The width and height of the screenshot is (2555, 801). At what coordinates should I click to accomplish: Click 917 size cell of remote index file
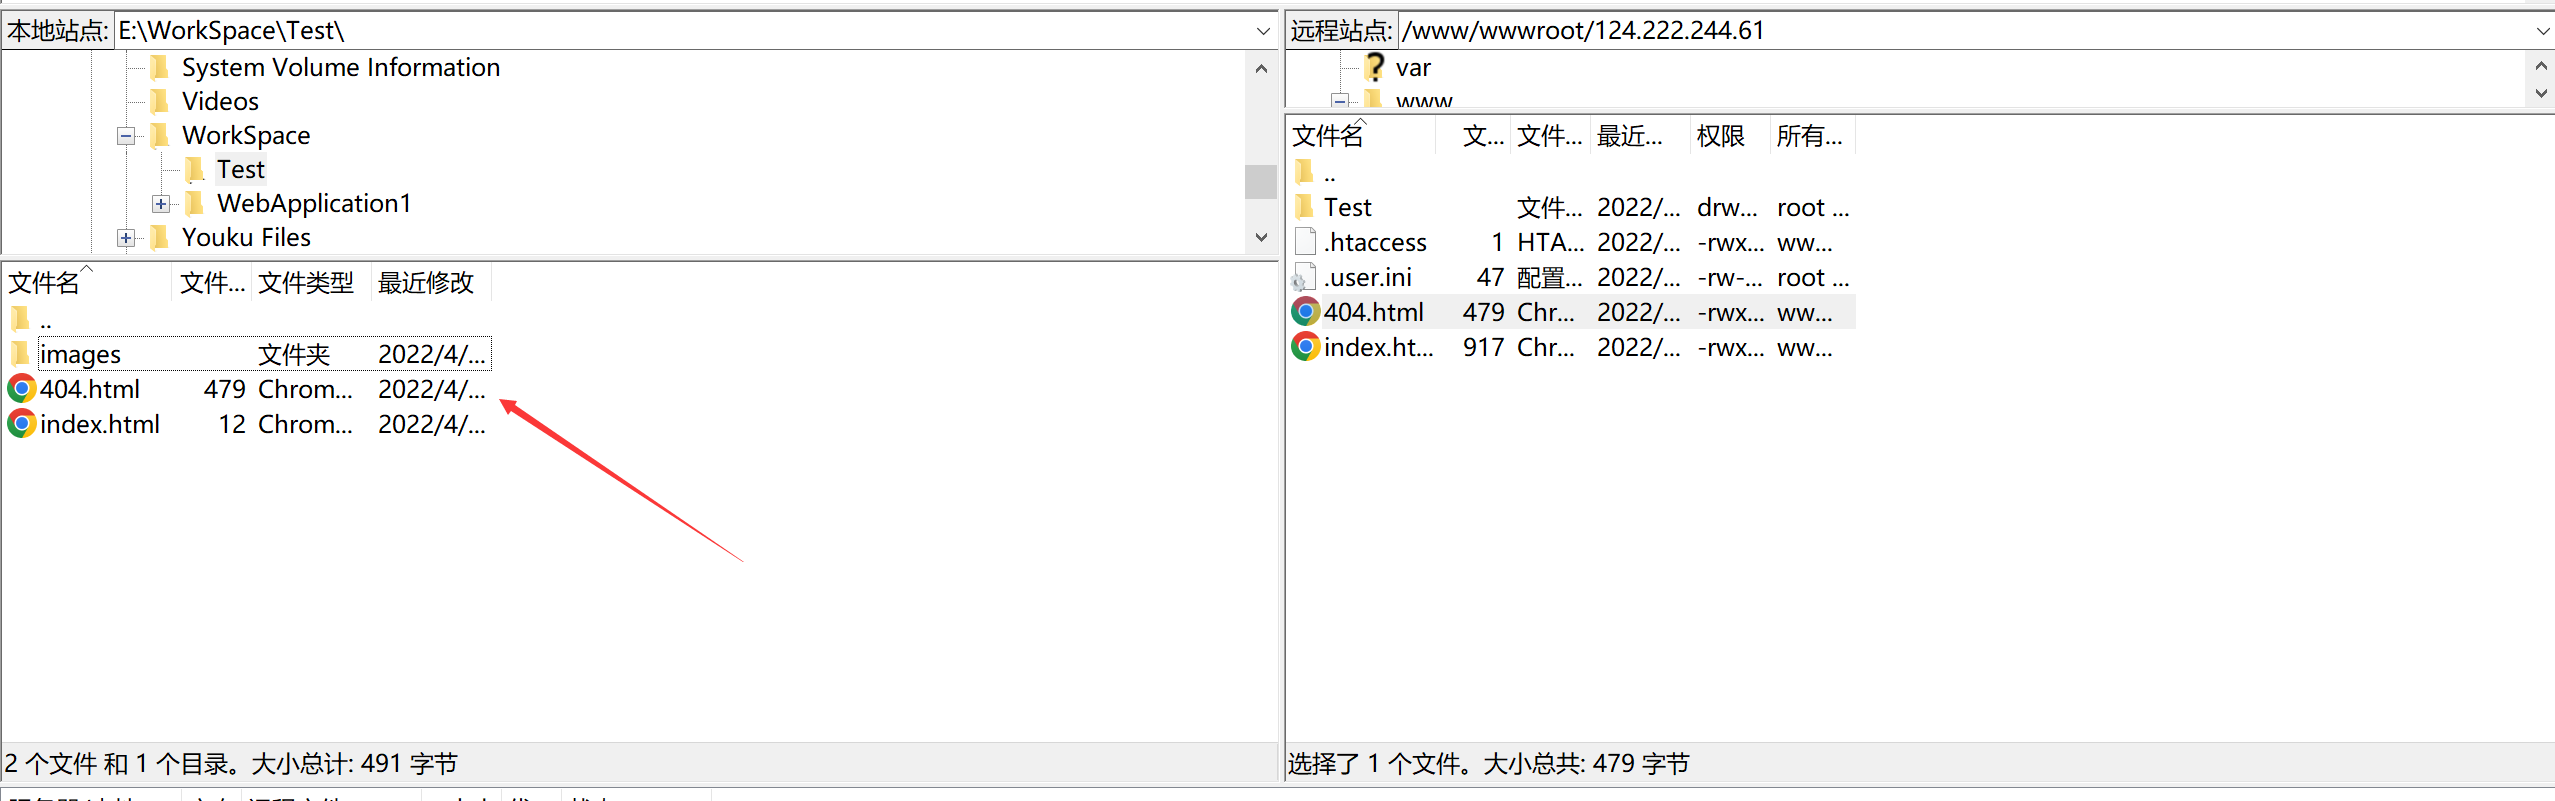pyautogui.click(x=1483, y=347)
